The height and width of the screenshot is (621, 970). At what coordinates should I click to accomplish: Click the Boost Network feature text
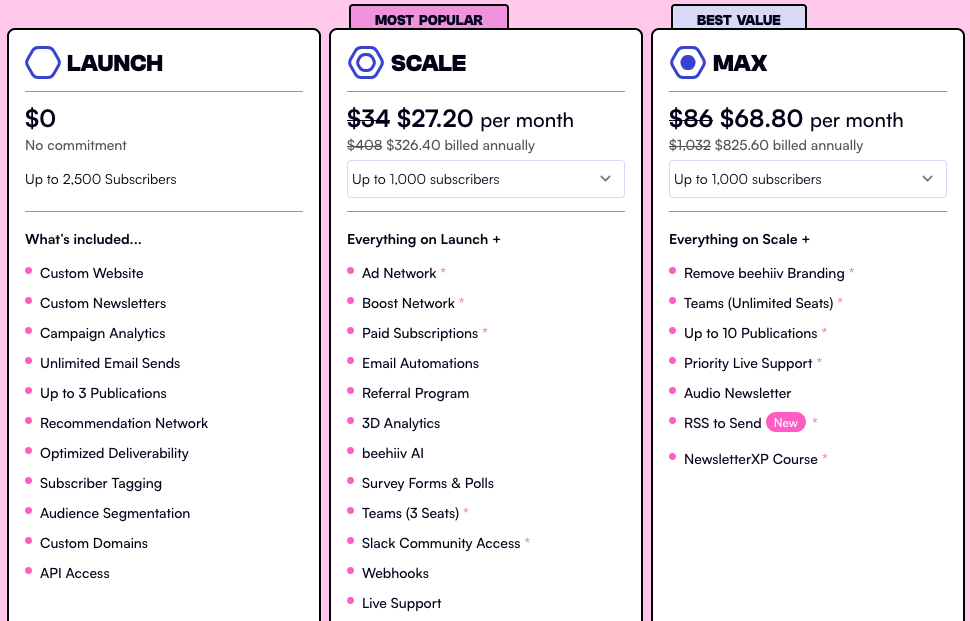[x=408, y=303]
